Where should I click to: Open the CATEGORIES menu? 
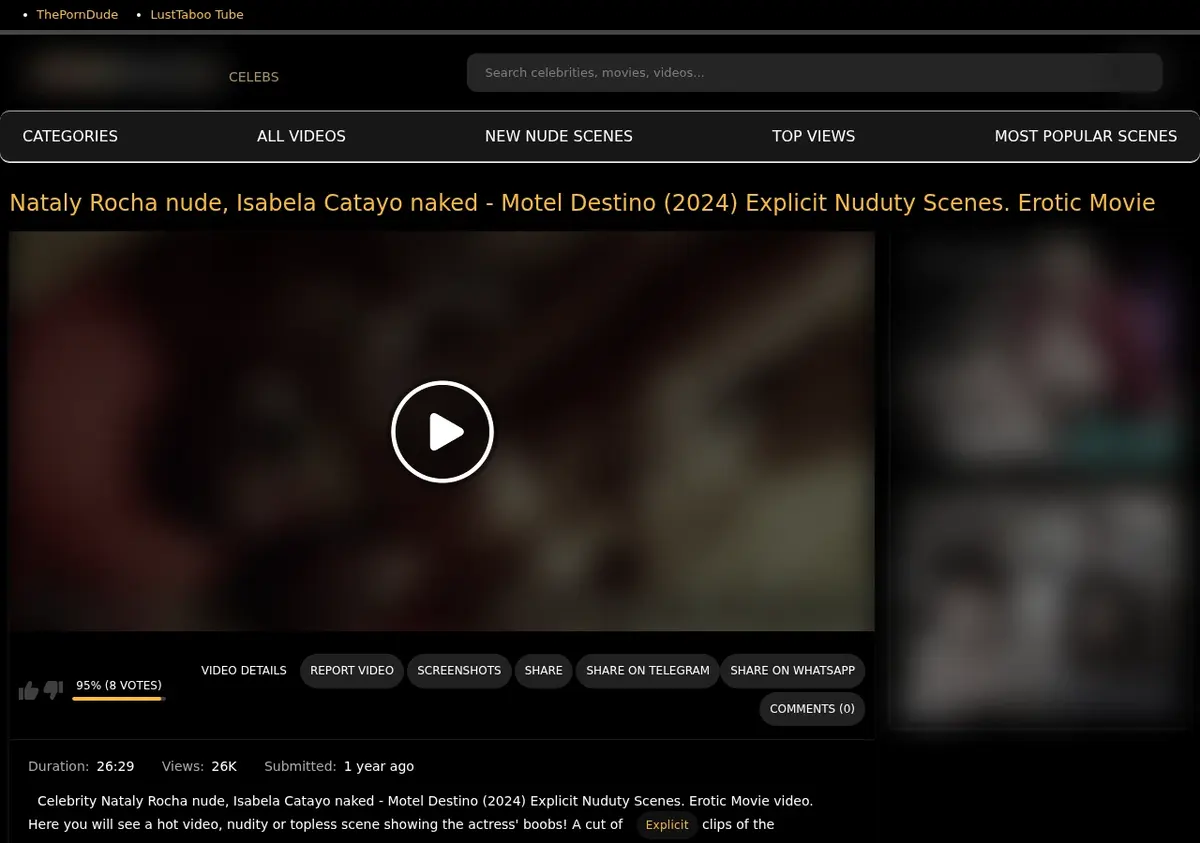(x=70, y=136)
